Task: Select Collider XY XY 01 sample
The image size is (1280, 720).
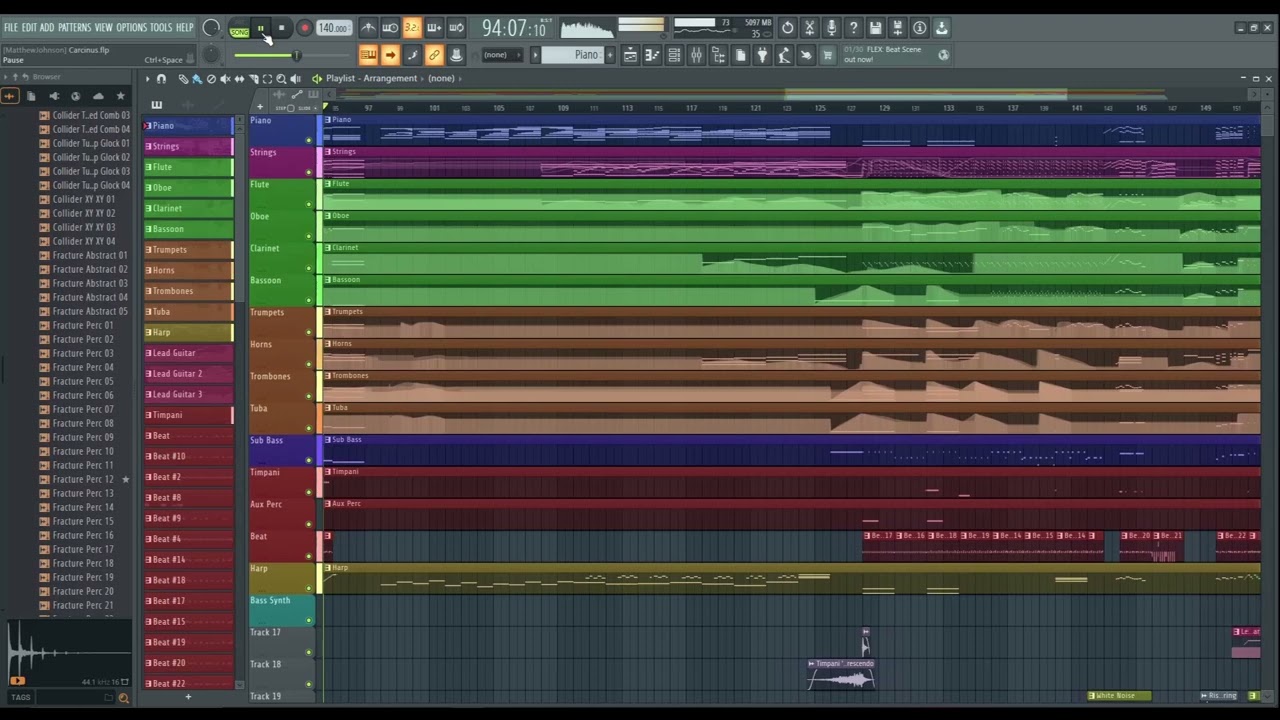Action: [x=83, y=199]
